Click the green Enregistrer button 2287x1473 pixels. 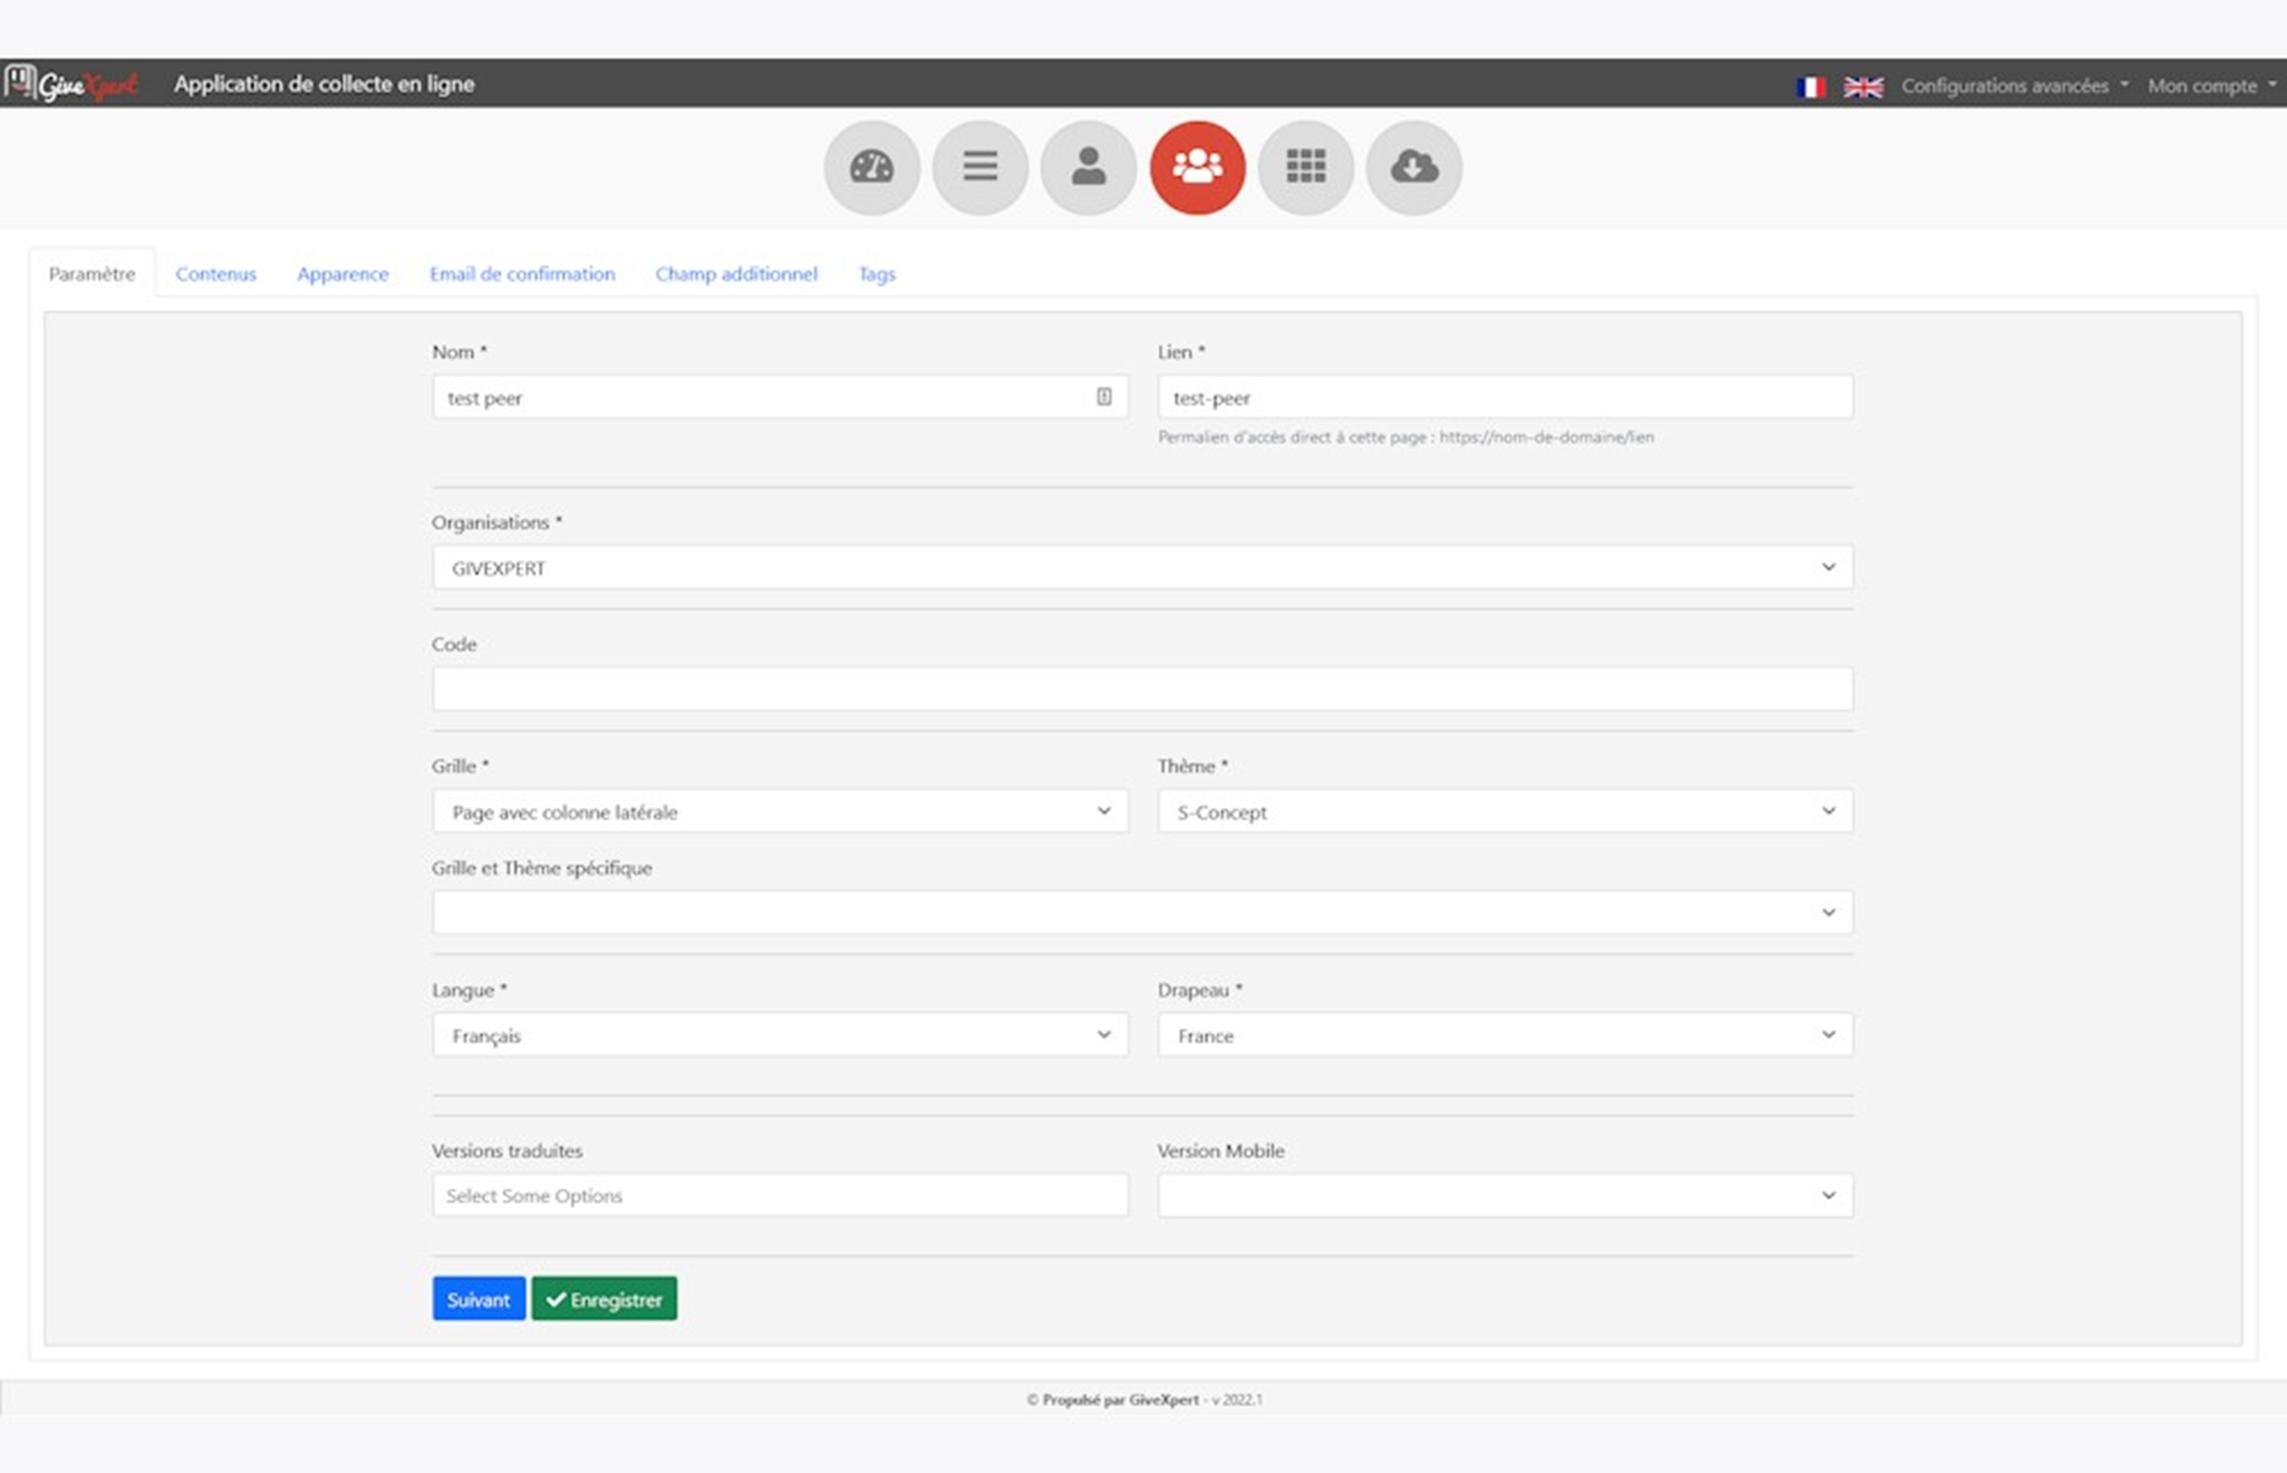pyautogui.click(x=604, y=1299)
